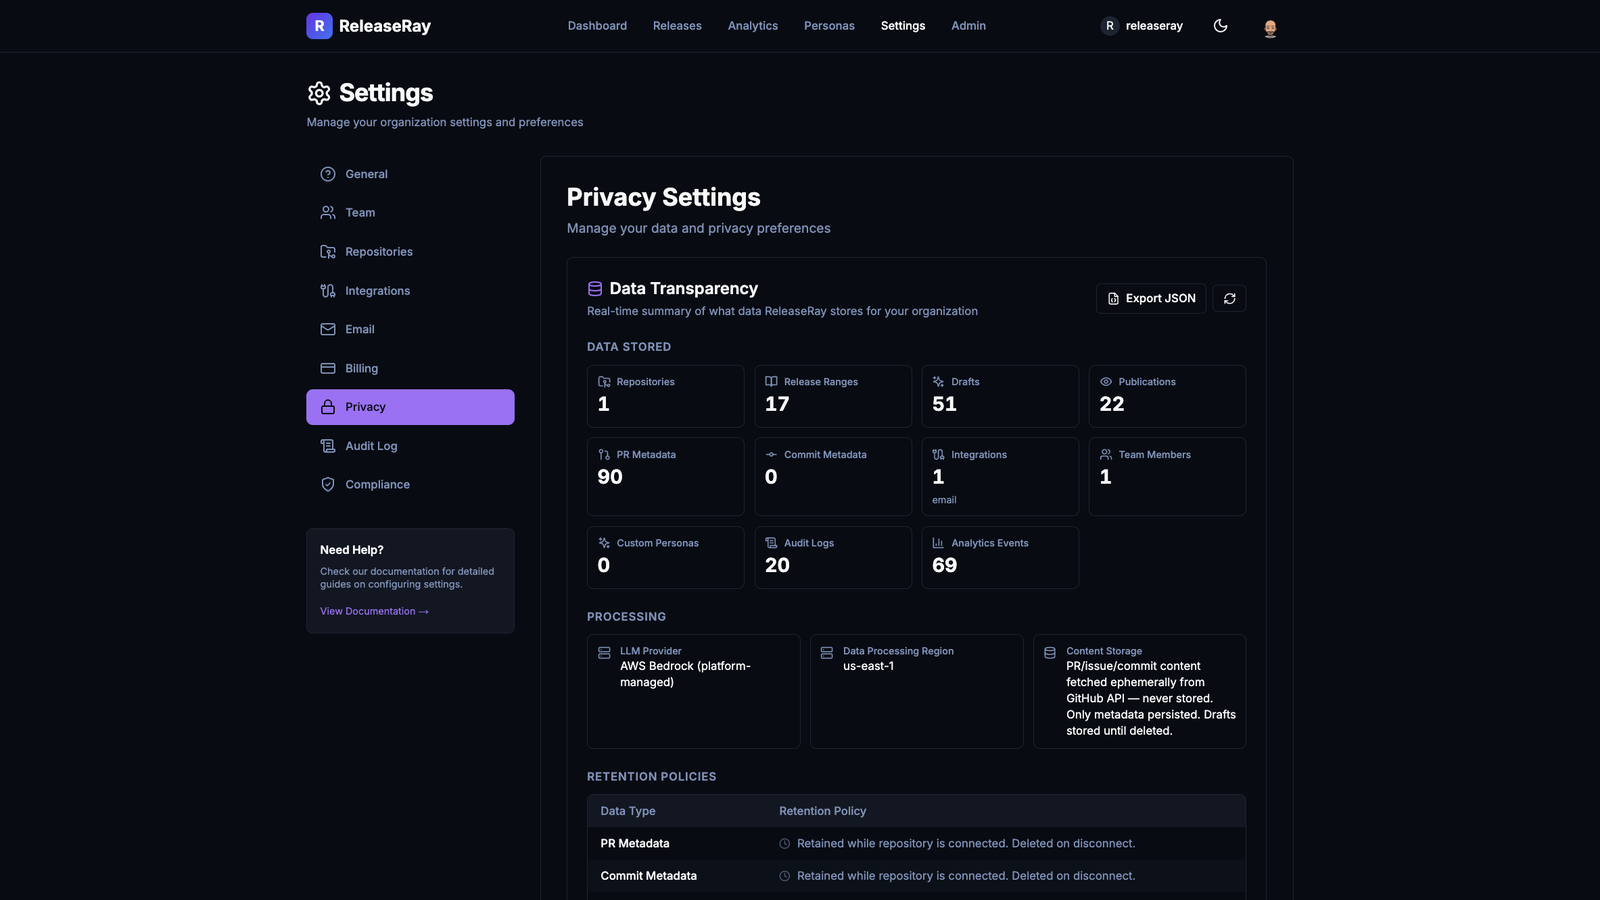Click the Settings gear icon above the heading

pyautogui.click(x=319, y=92)
